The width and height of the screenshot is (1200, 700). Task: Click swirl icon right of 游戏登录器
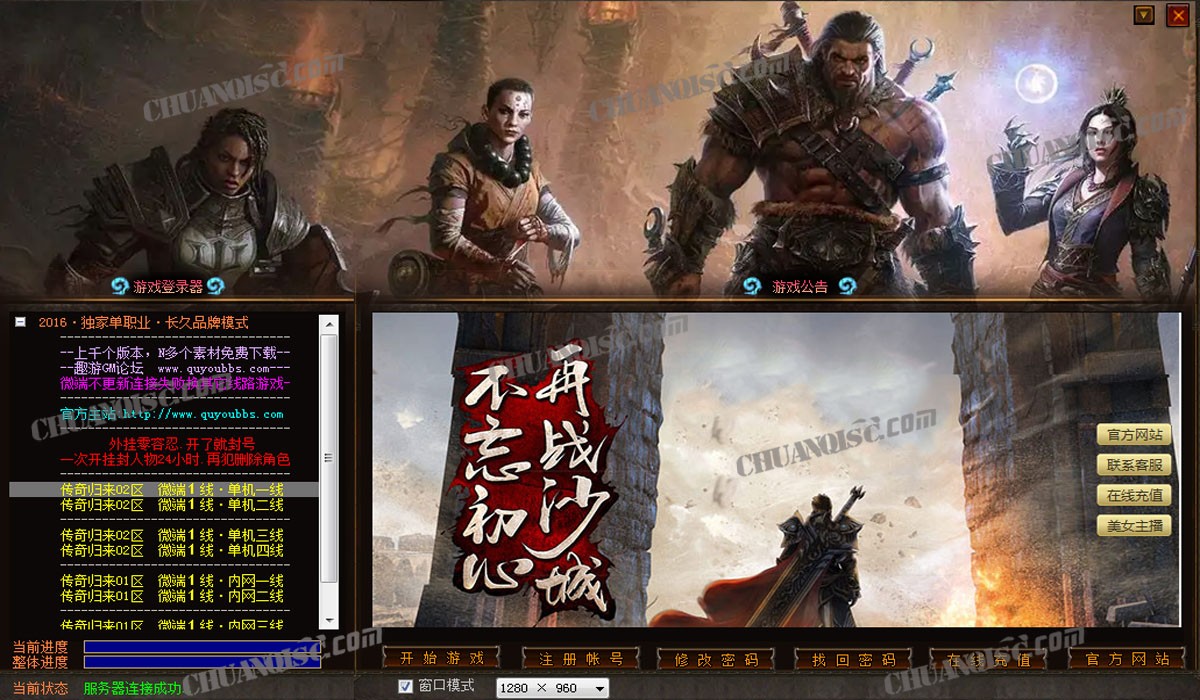click(x=215, y=287)
